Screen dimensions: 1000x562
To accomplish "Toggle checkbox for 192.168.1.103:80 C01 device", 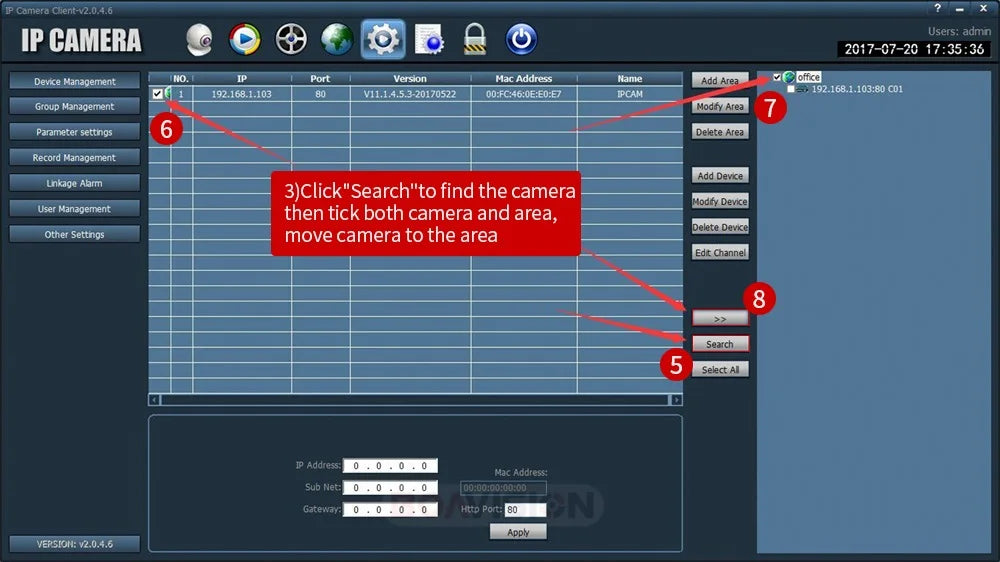I will coord(791,89).
